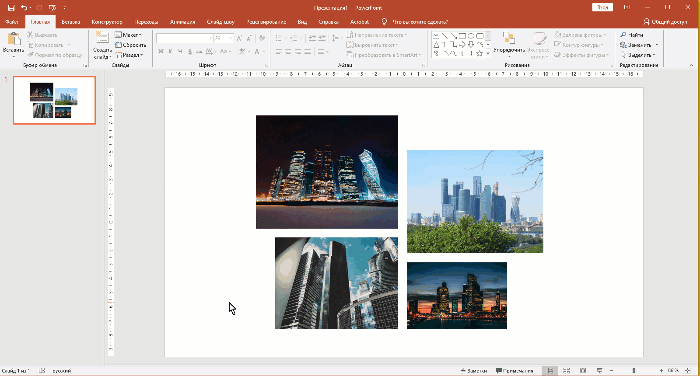Open the Acrobat tab
The image size is (700, 376).
pos(359,22)
